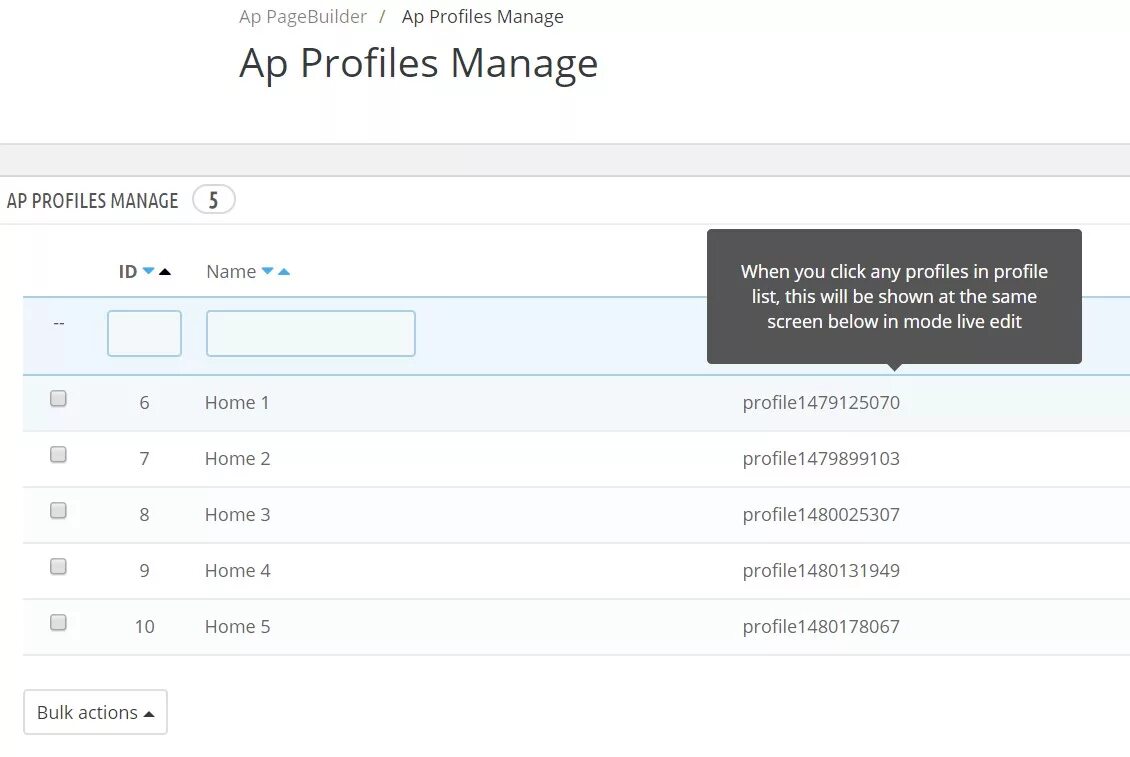Go to Ap PageBuilder breadcrumb link
Screen dimensions: 1130x757
pos(303,17)
